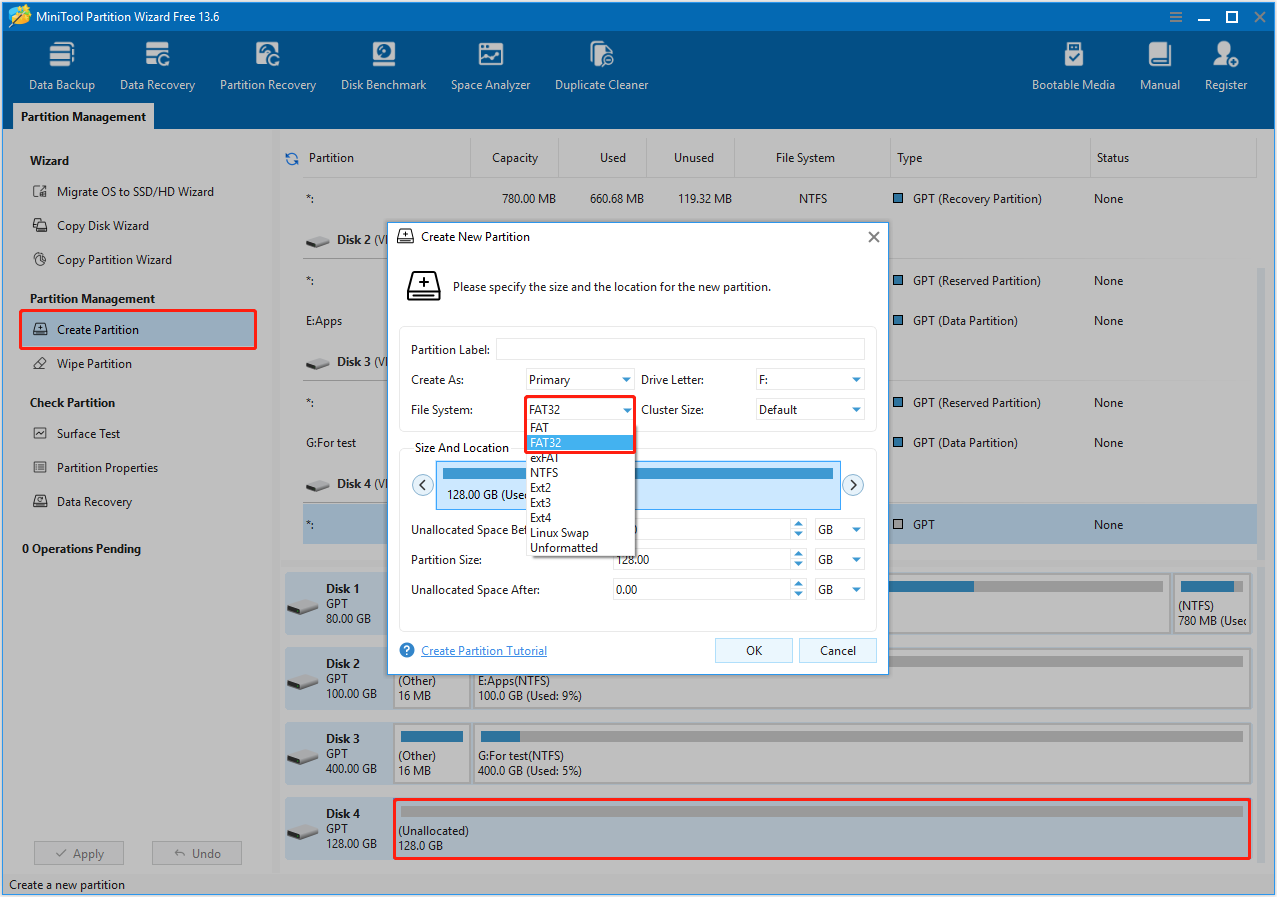
Task: Cancel the Create New Partition dialog
Action: tap(838, 650)
